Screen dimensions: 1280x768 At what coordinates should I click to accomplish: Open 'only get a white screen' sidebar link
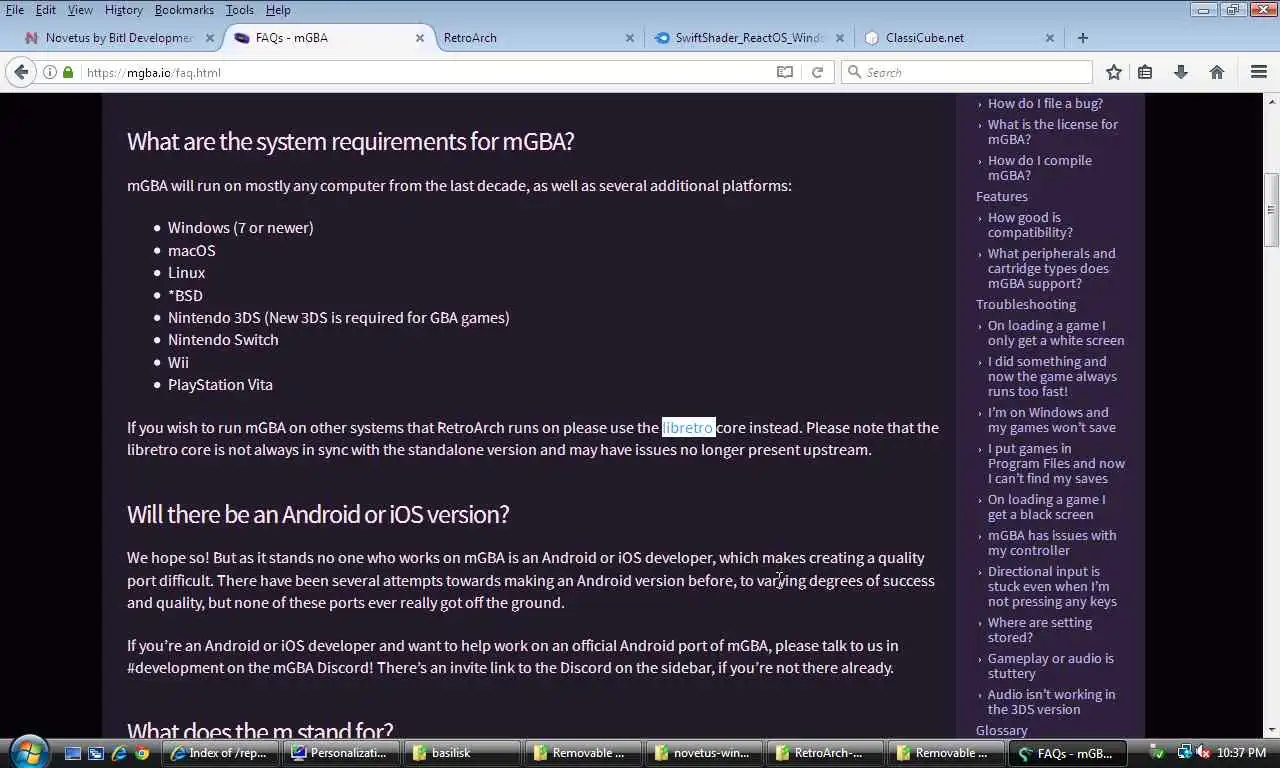click(1056, 333)
